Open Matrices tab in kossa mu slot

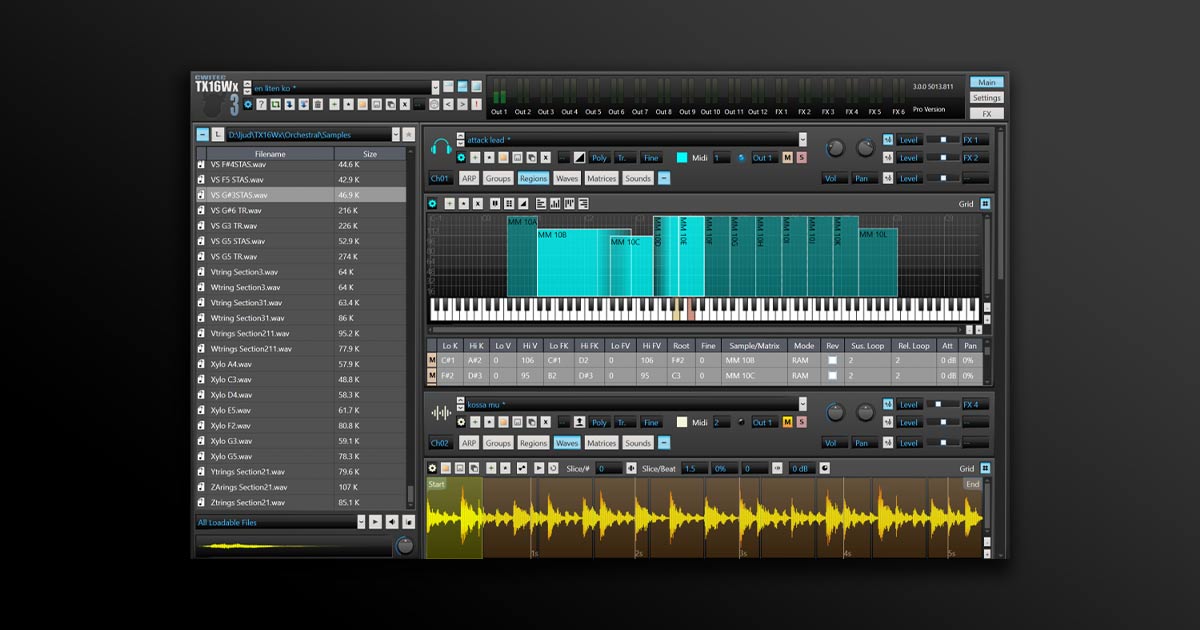[x=601, y=443]
